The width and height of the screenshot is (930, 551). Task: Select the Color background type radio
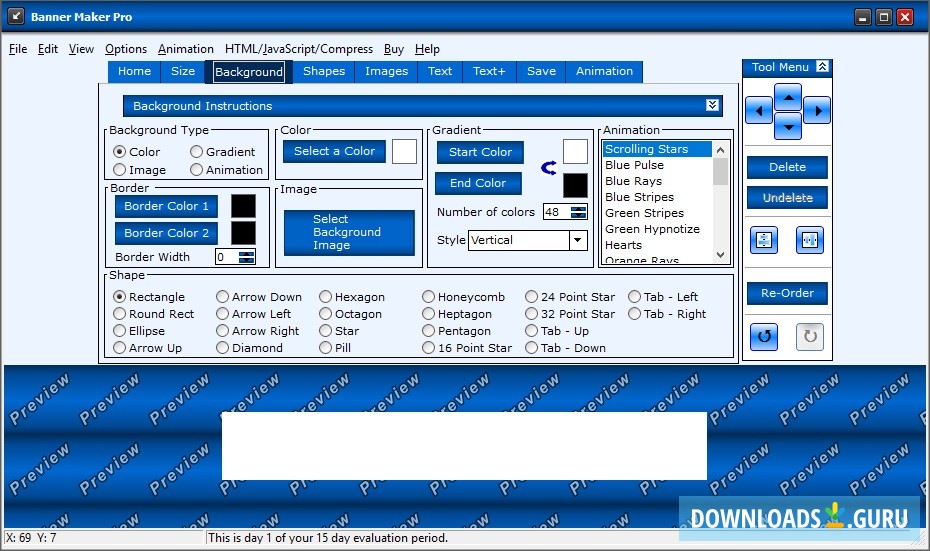136,152
